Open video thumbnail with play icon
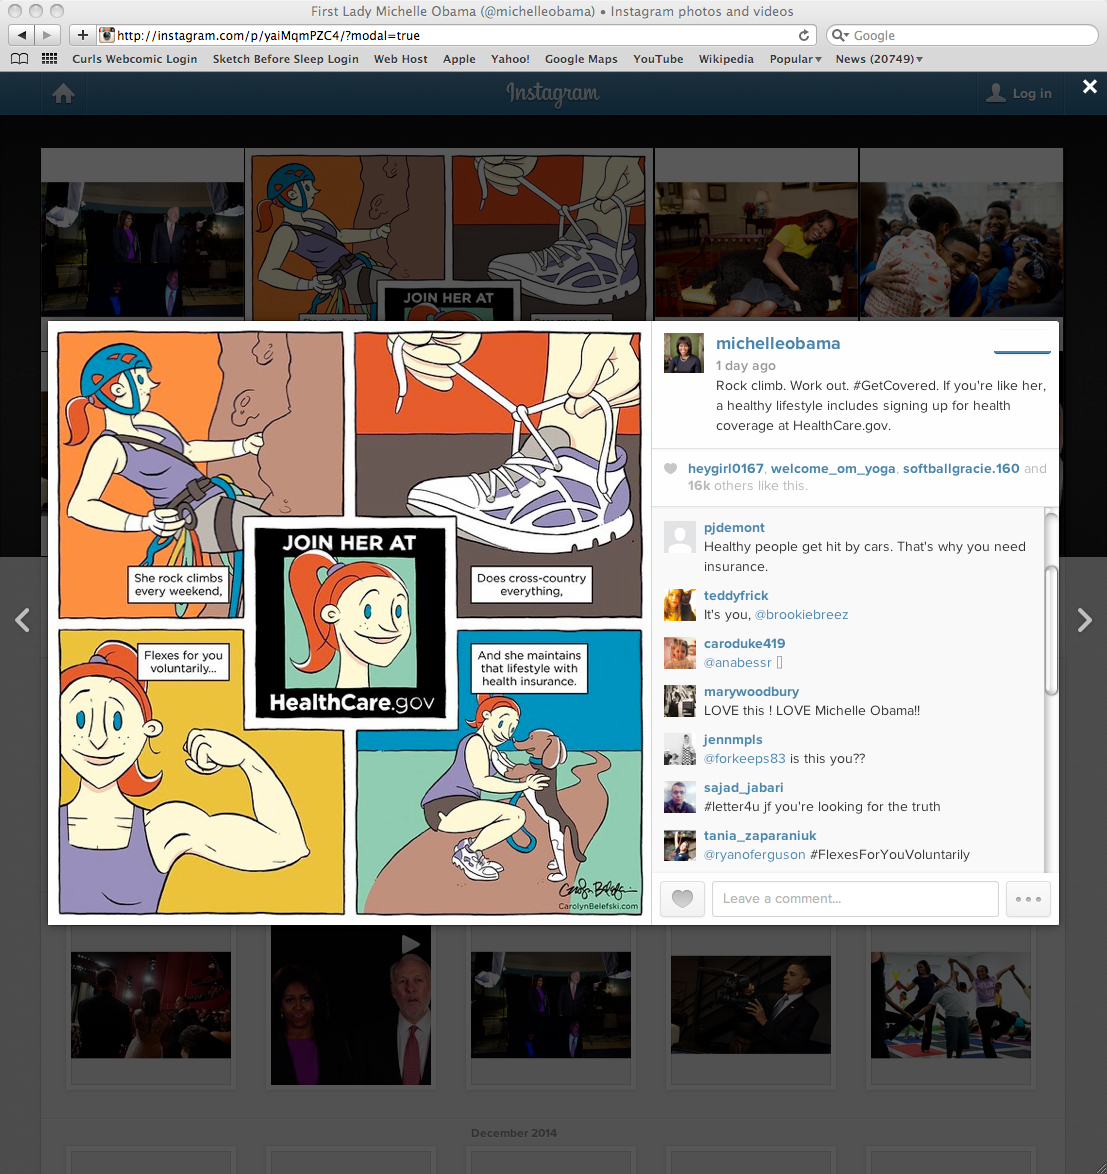1107x1174 pixels. tap(350, 1006)
